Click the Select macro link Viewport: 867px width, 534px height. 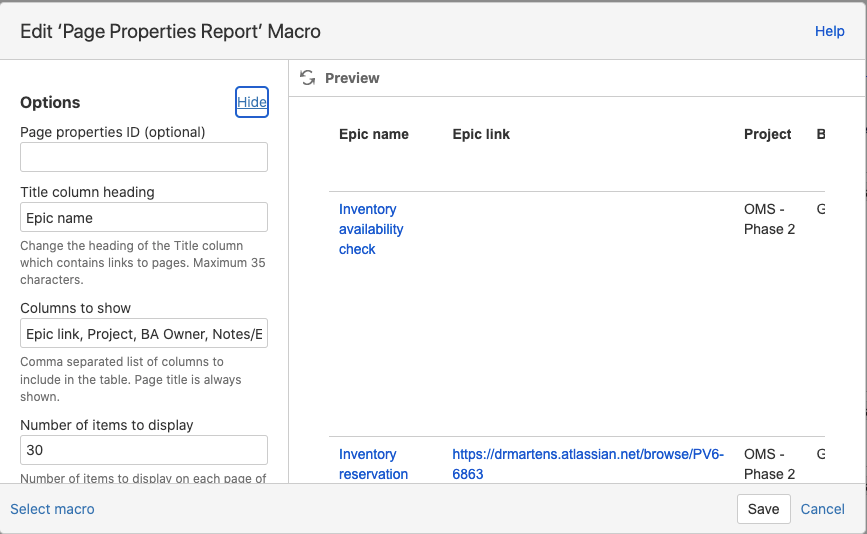(x=52, y=509)
